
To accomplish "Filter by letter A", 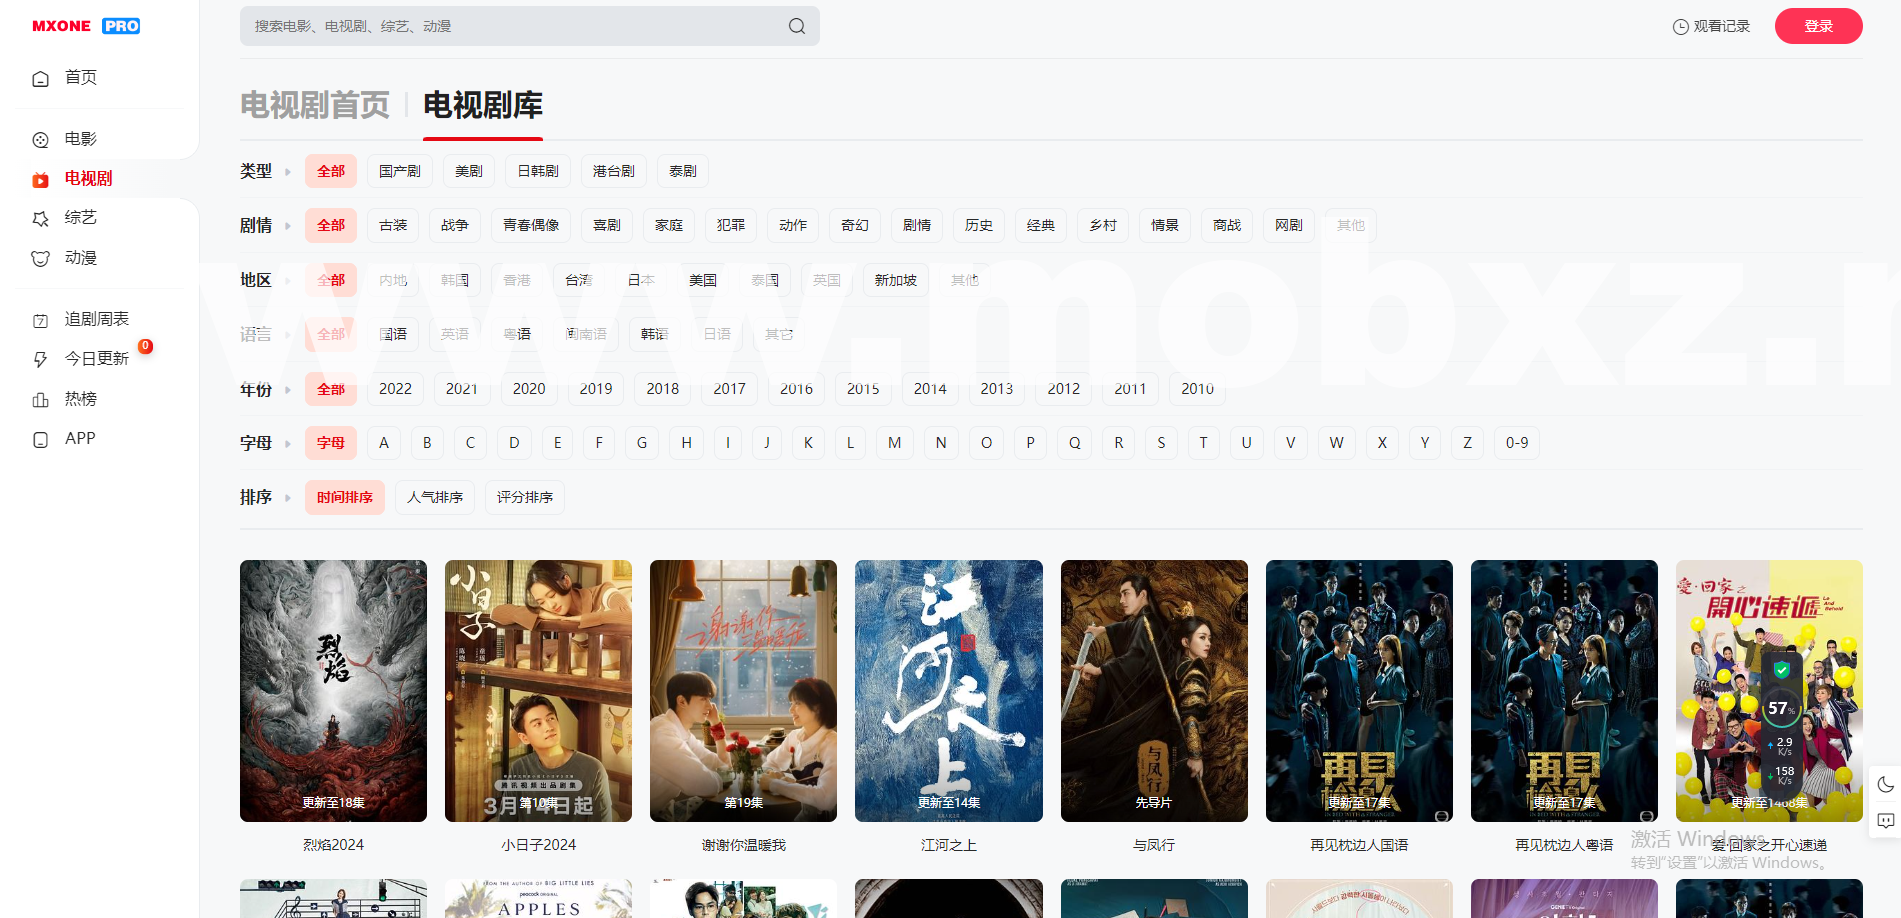I will tap(384, 443).
